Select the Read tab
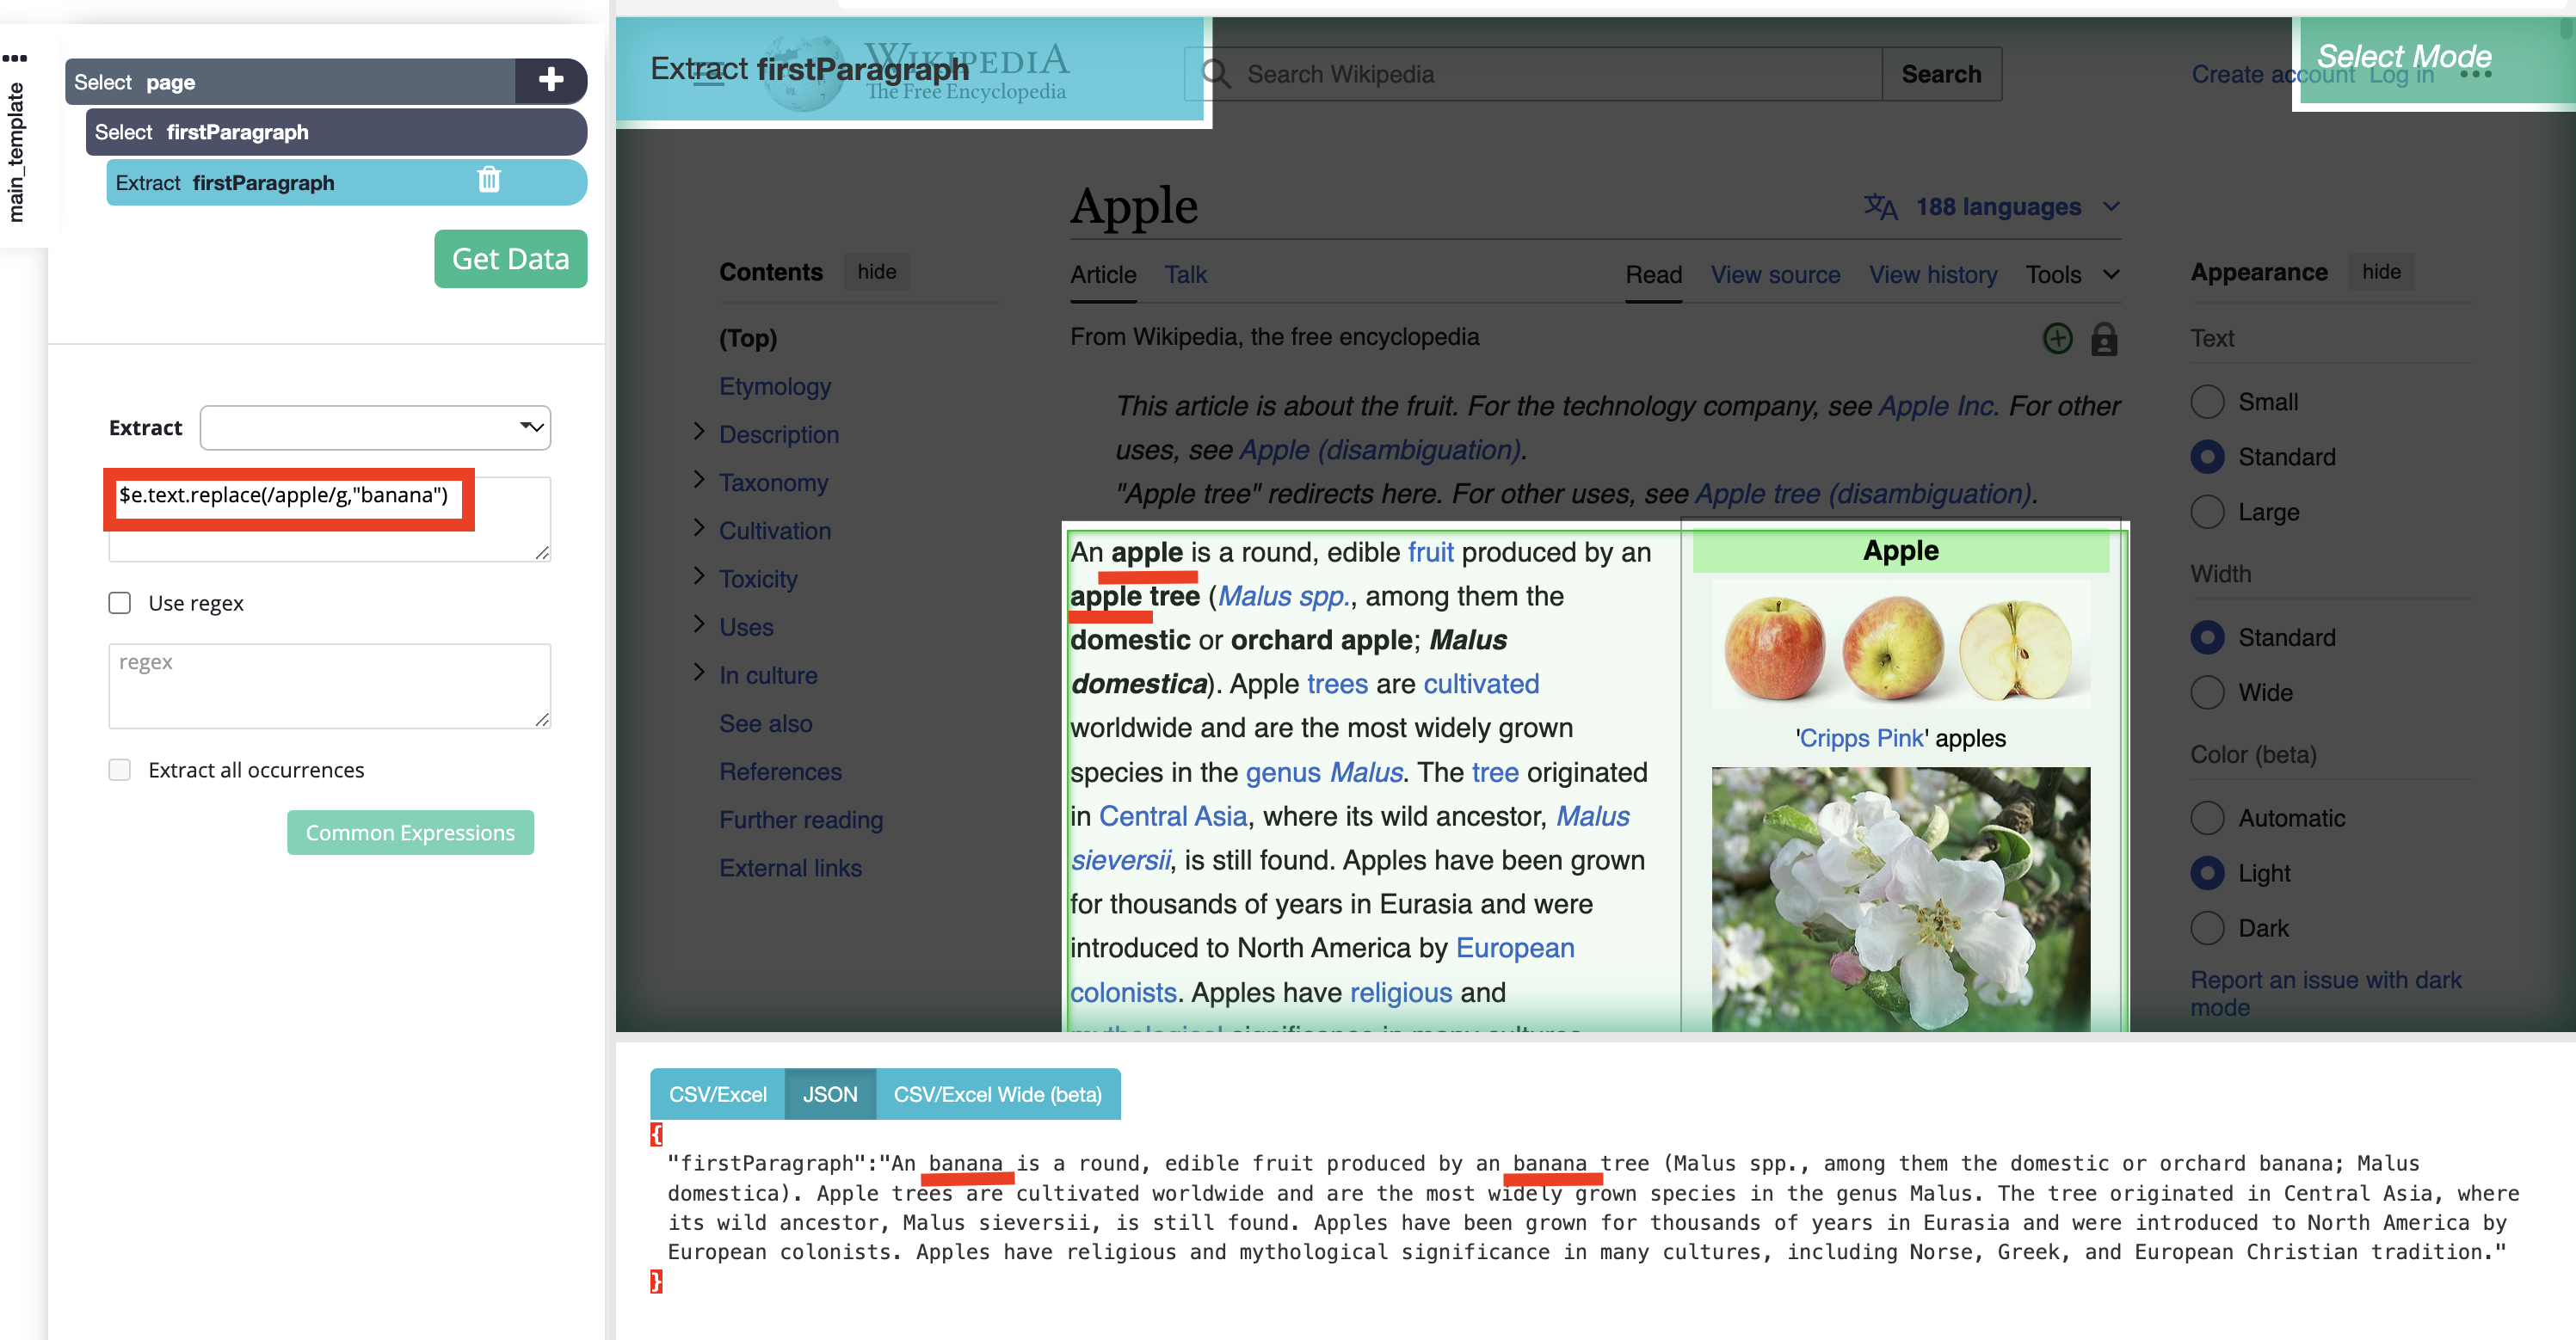The width and height of the screenshot is (2576, 1340). pos(1653,274)
